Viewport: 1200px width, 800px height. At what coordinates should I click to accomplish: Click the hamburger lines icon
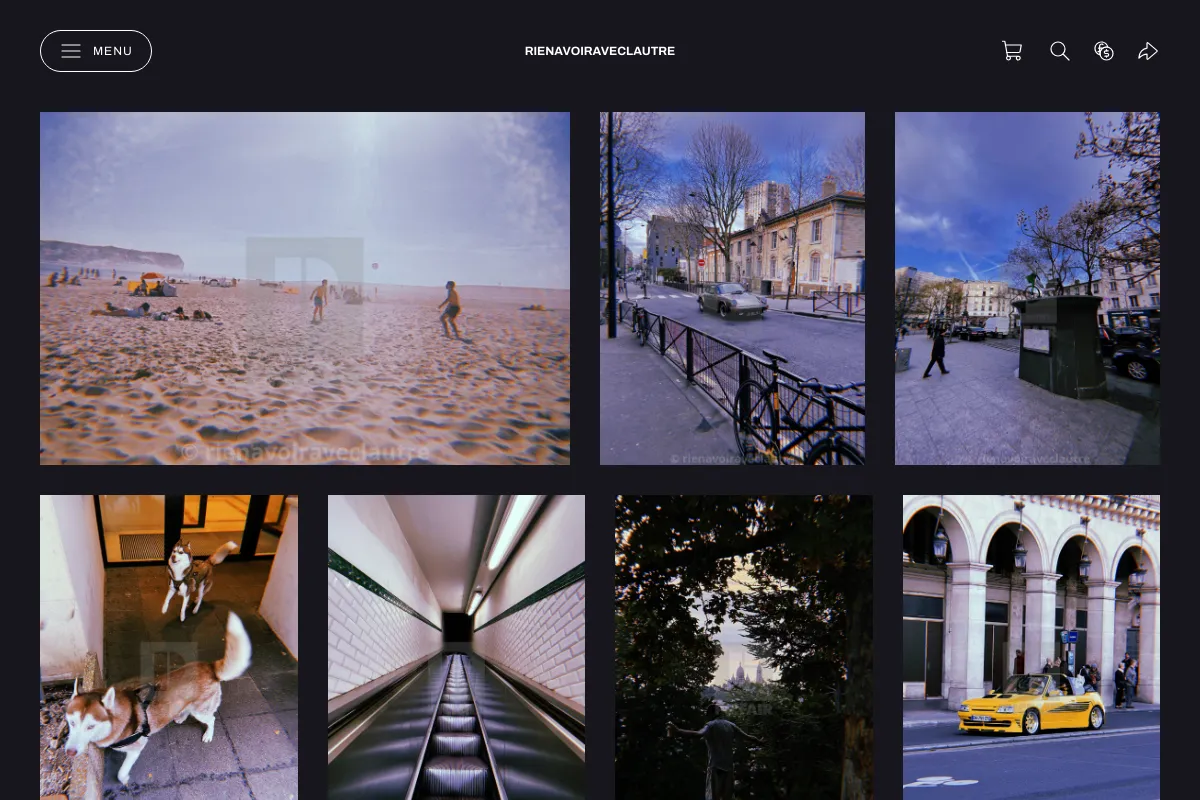tap(71, 51)
